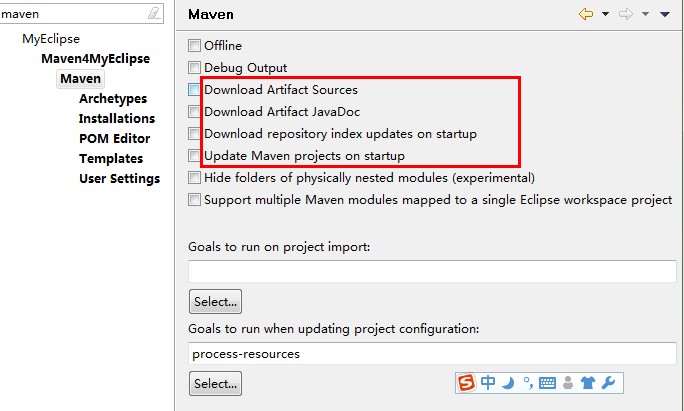Click the forward navigation arrow icon
The image size is (684, 411).
[626, 14]
